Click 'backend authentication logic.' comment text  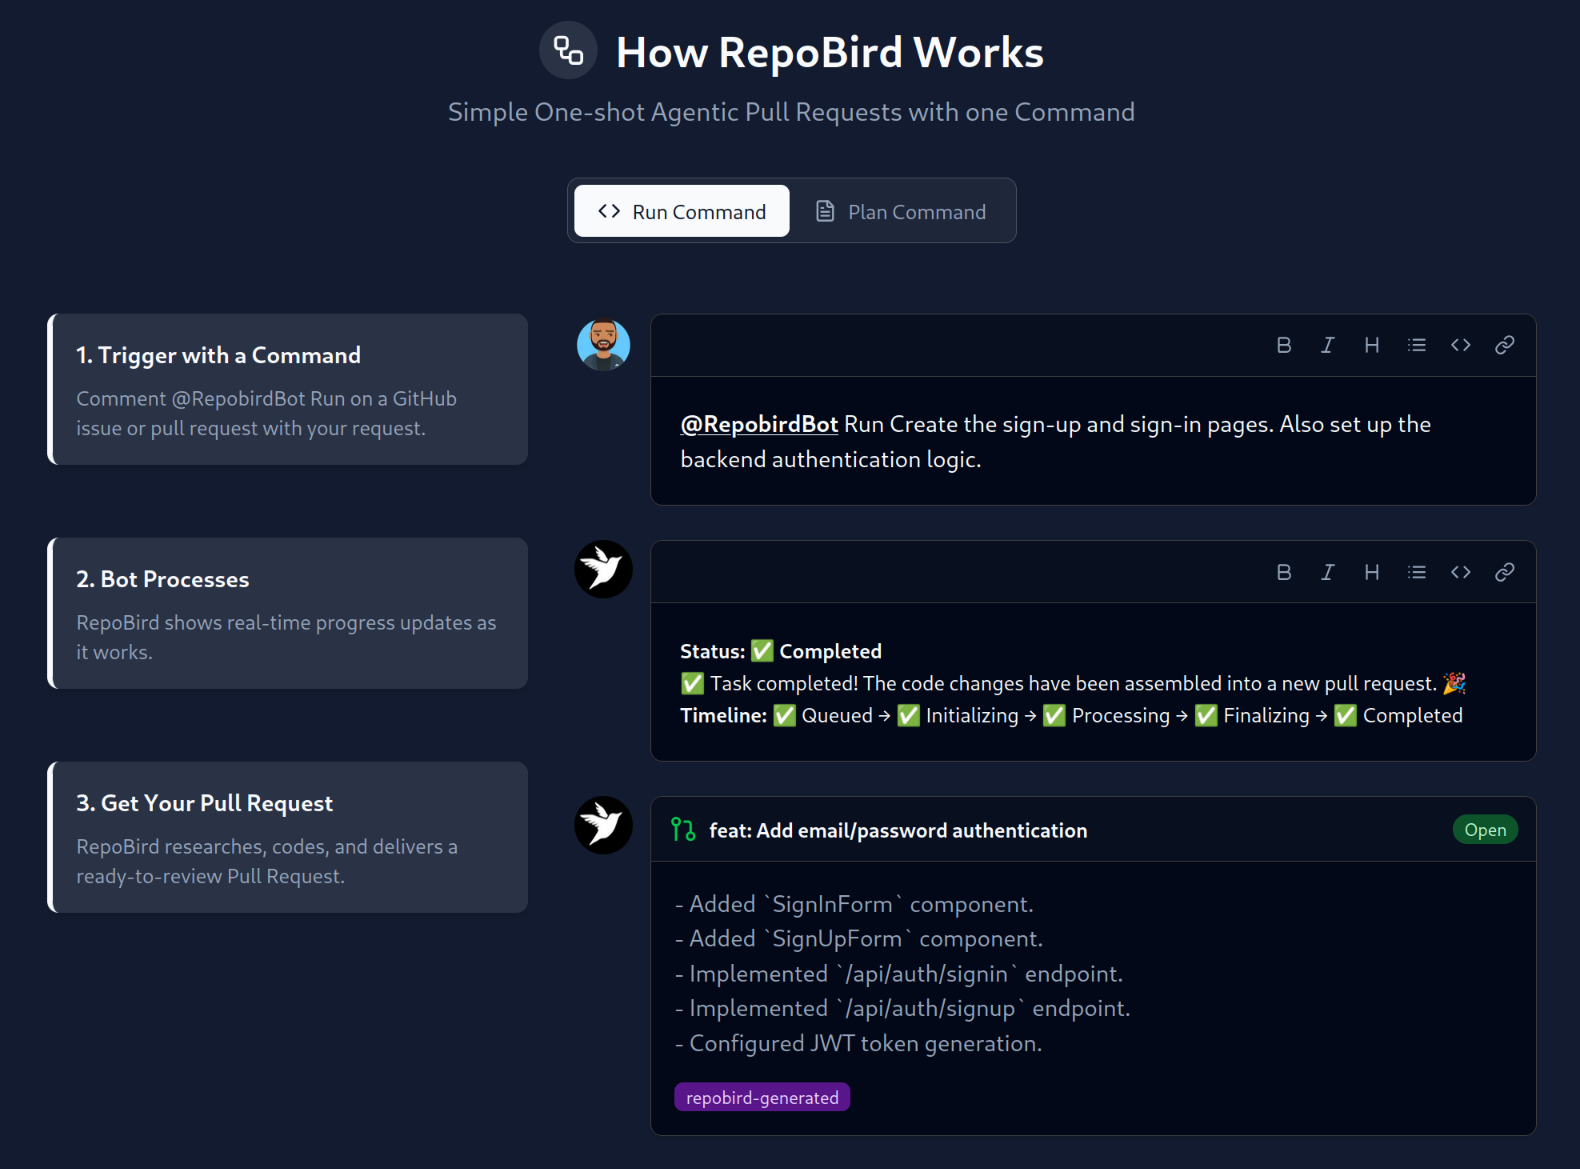pyautogui.click(x=831, y=459)
